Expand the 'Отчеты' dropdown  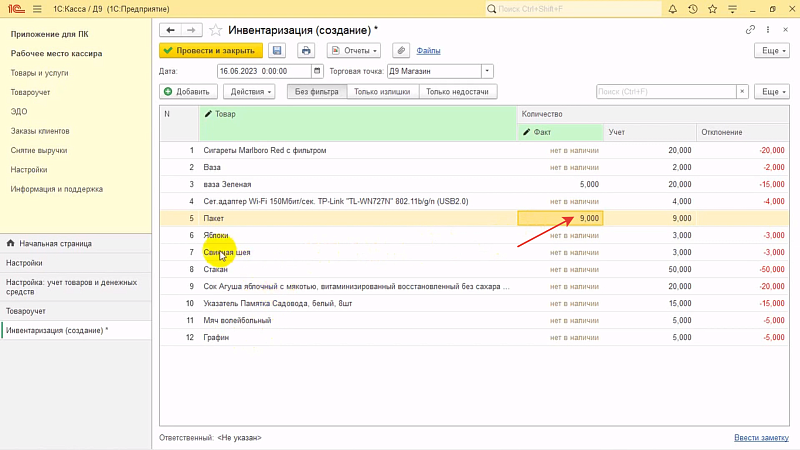point(354,50)
